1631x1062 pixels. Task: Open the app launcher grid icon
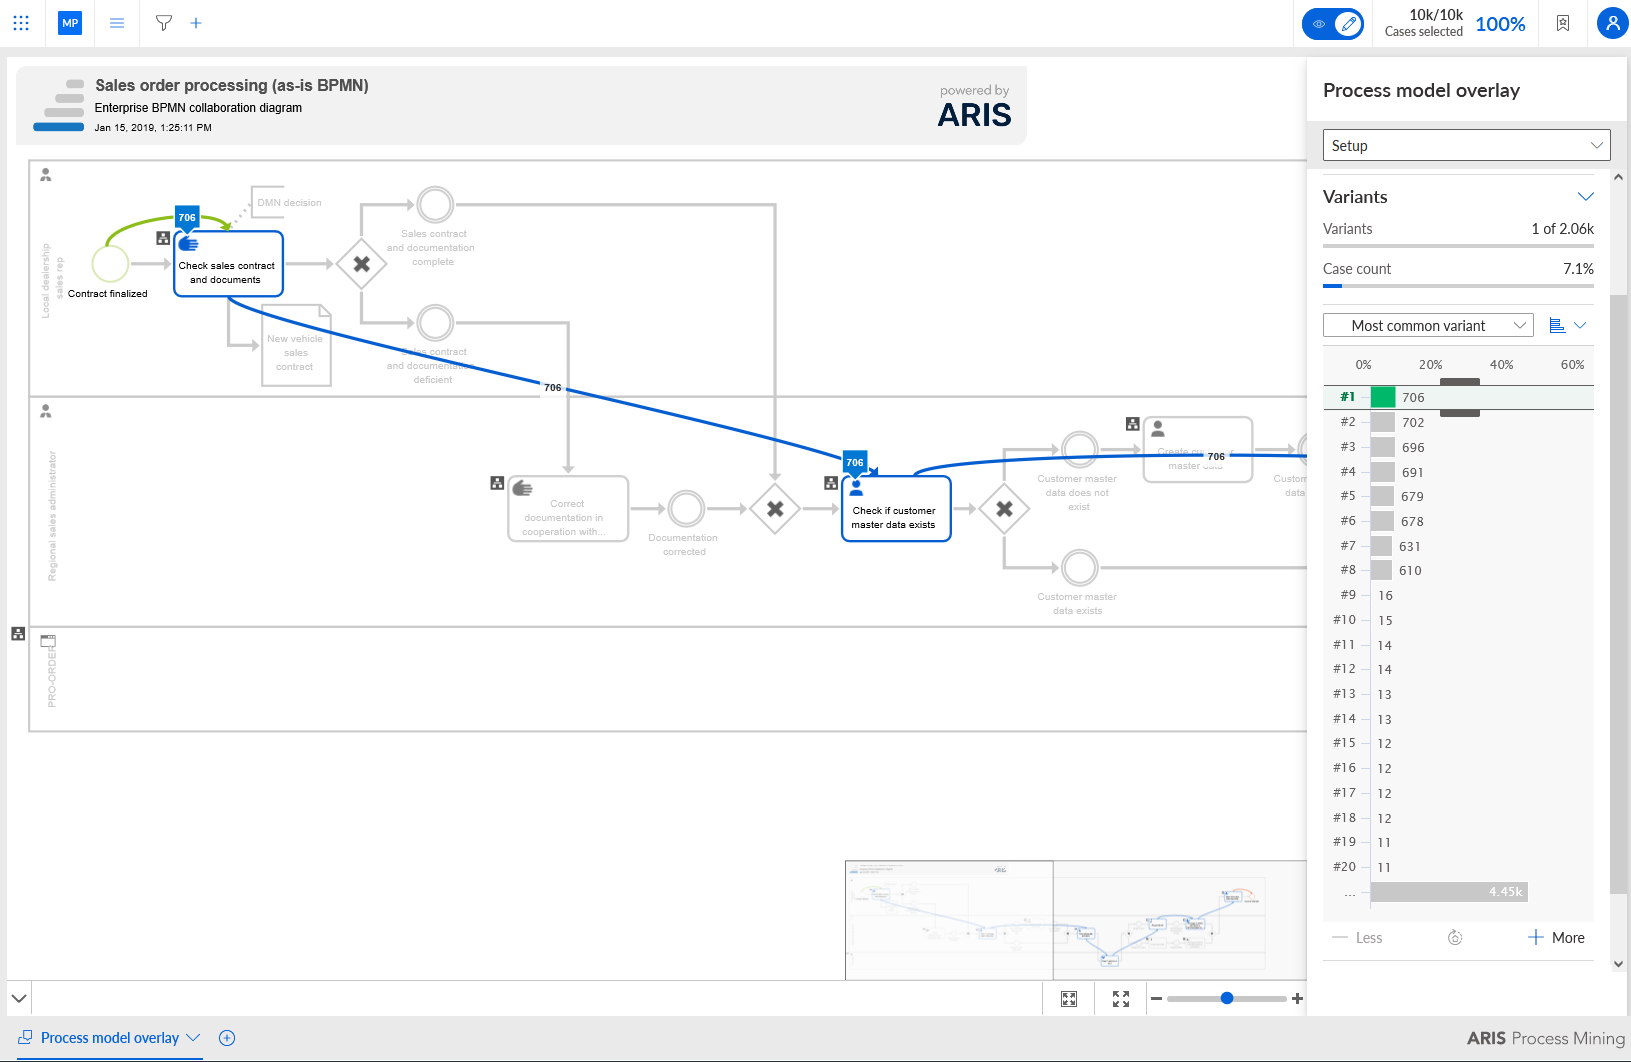(21, 23)
